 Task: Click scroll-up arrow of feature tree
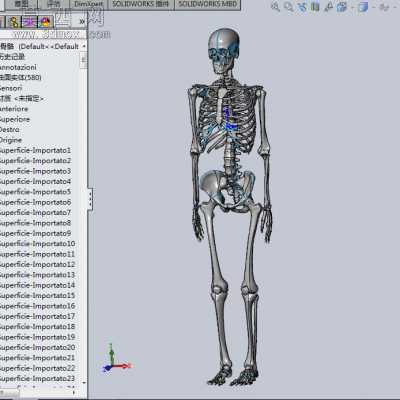[x=84, y=46]
